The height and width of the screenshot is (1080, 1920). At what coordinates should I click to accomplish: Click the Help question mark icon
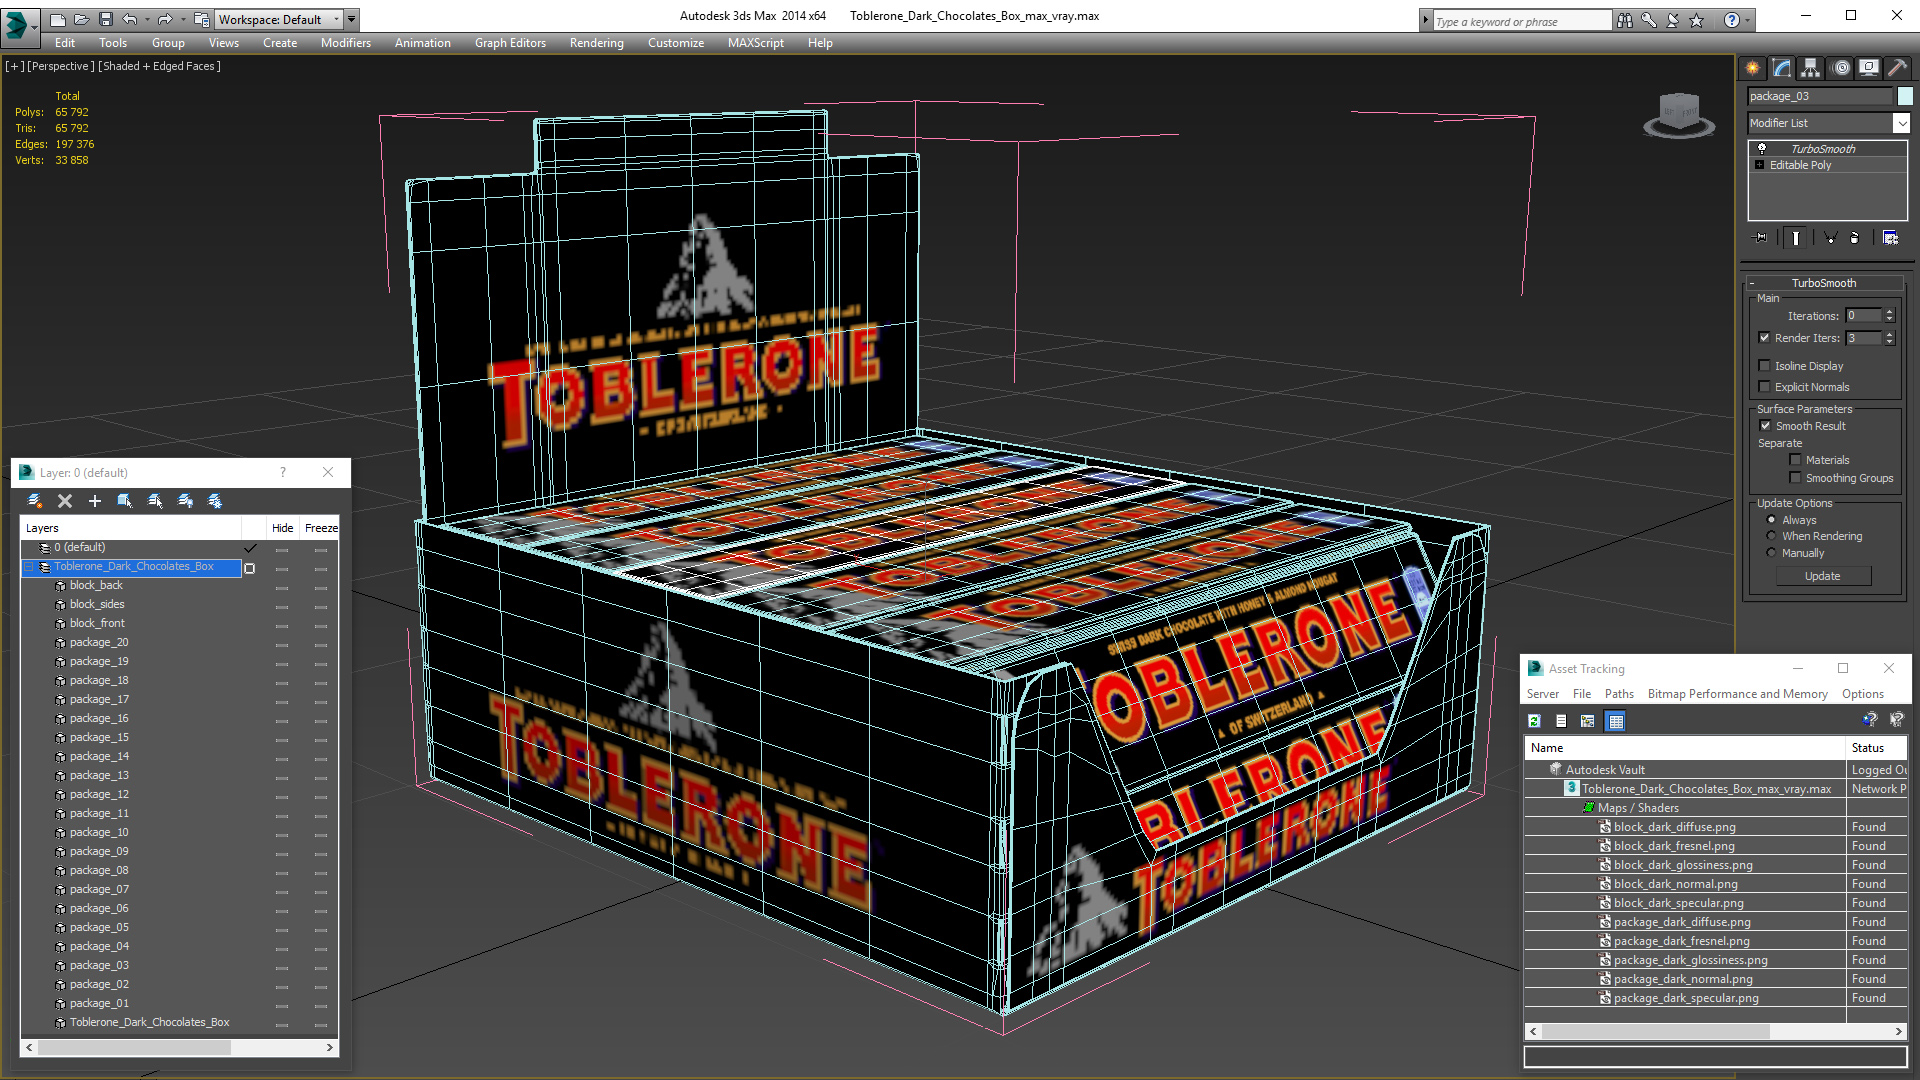[1732, 20]
